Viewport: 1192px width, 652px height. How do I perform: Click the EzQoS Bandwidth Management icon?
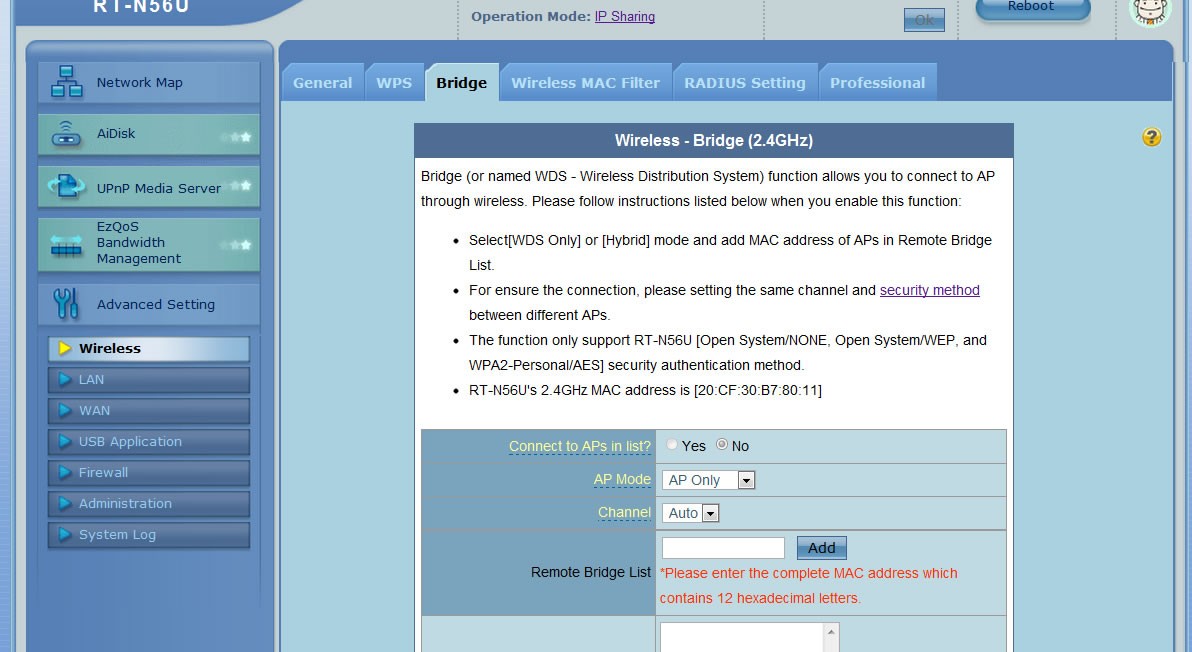tap(66, 245)
